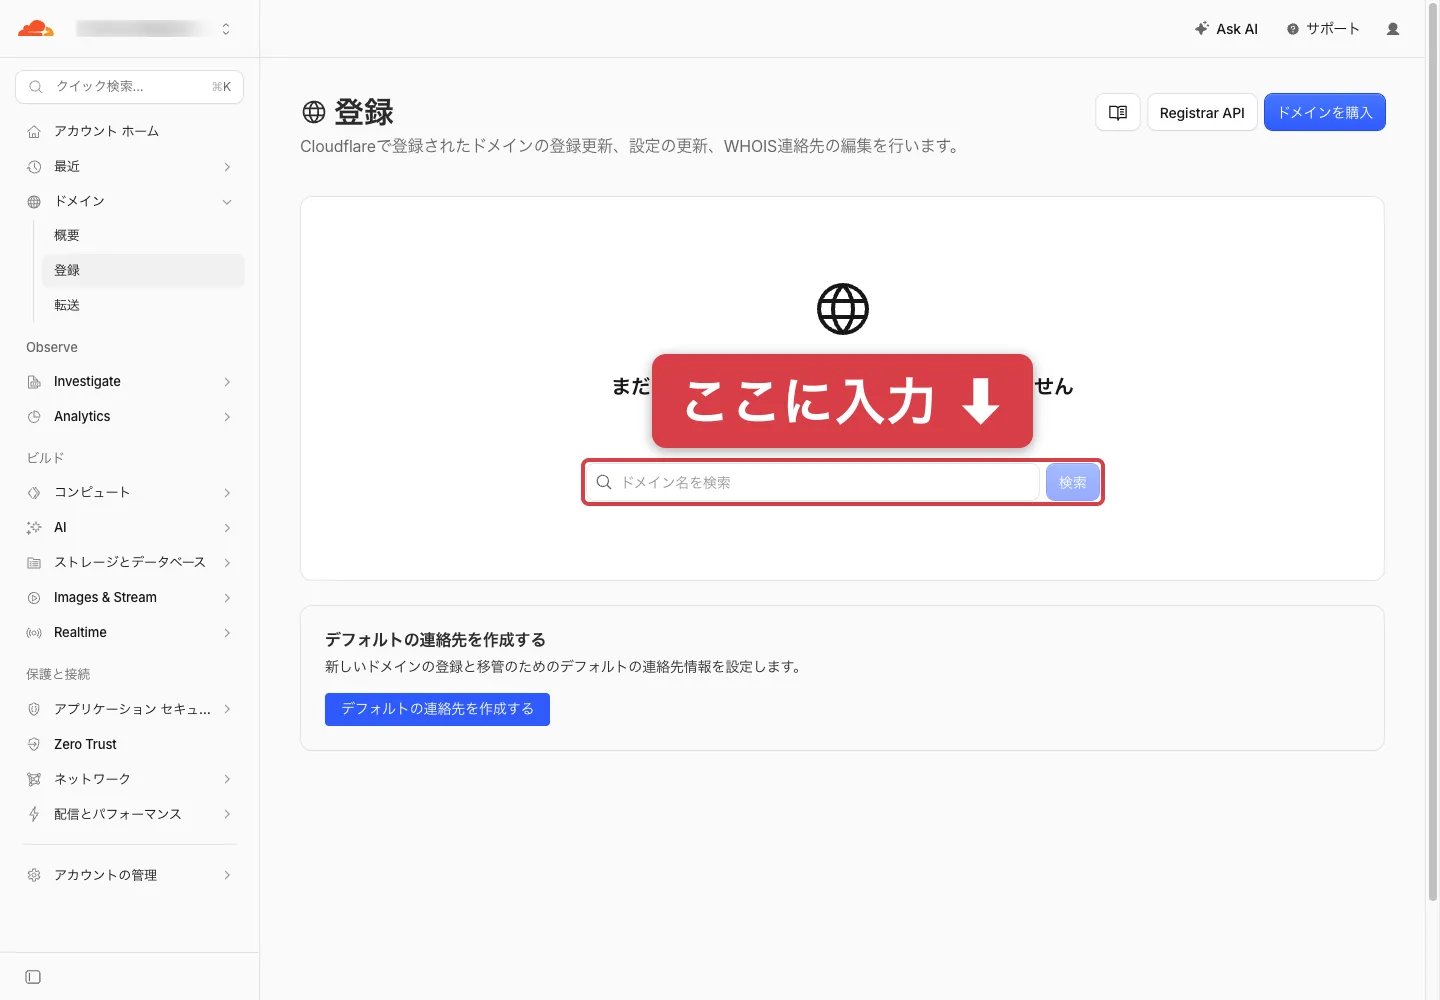Click the Analytics pie chart icon

pos(34,417)
